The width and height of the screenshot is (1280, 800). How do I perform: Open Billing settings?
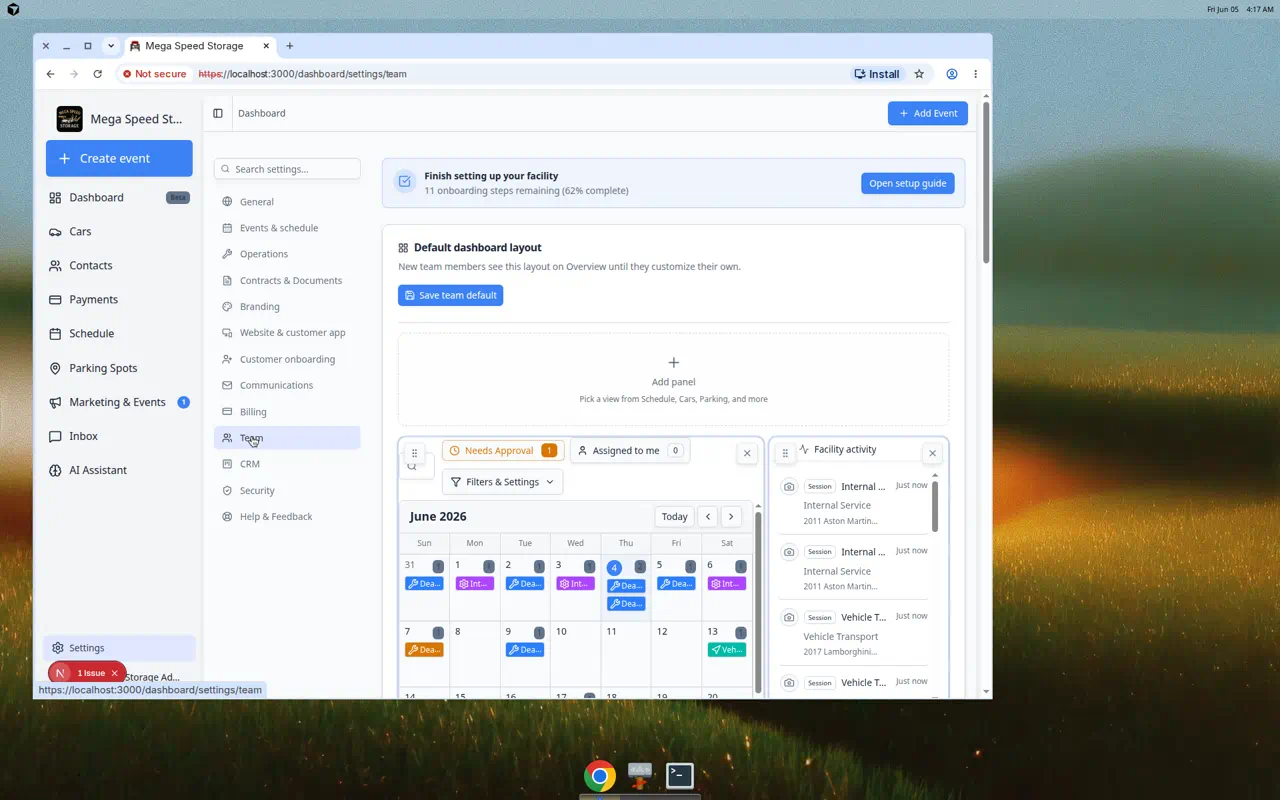point(287,412)
